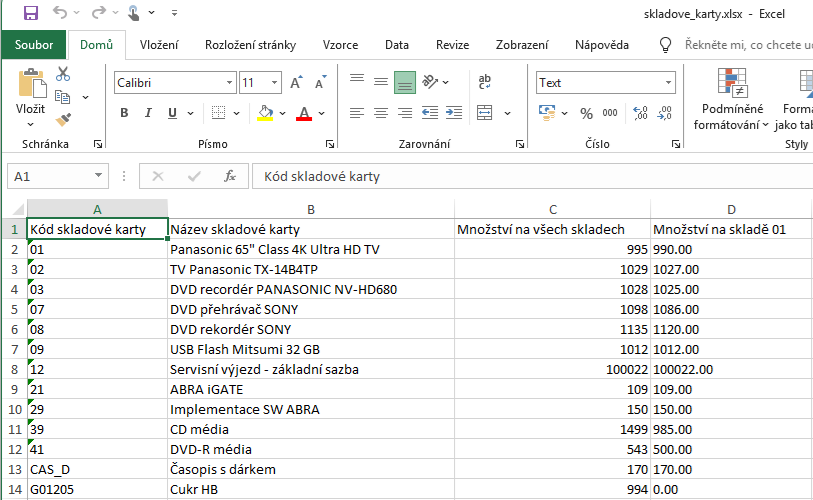This screenshot has width=813, height=500.
Task: Open the font size 11 dropdown
Action: 274,82
